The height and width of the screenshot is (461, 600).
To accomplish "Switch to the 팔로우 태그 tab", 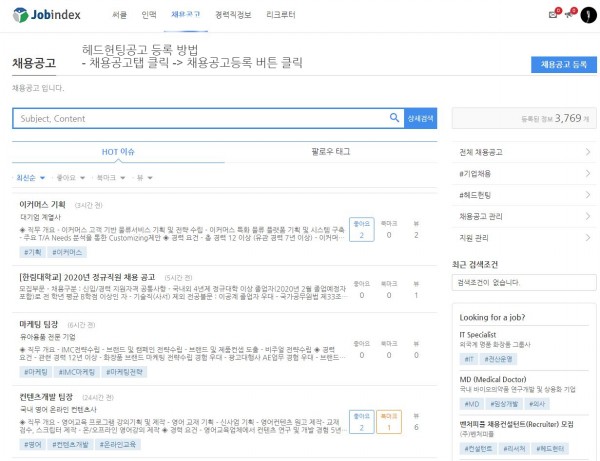I will (331, 152).
